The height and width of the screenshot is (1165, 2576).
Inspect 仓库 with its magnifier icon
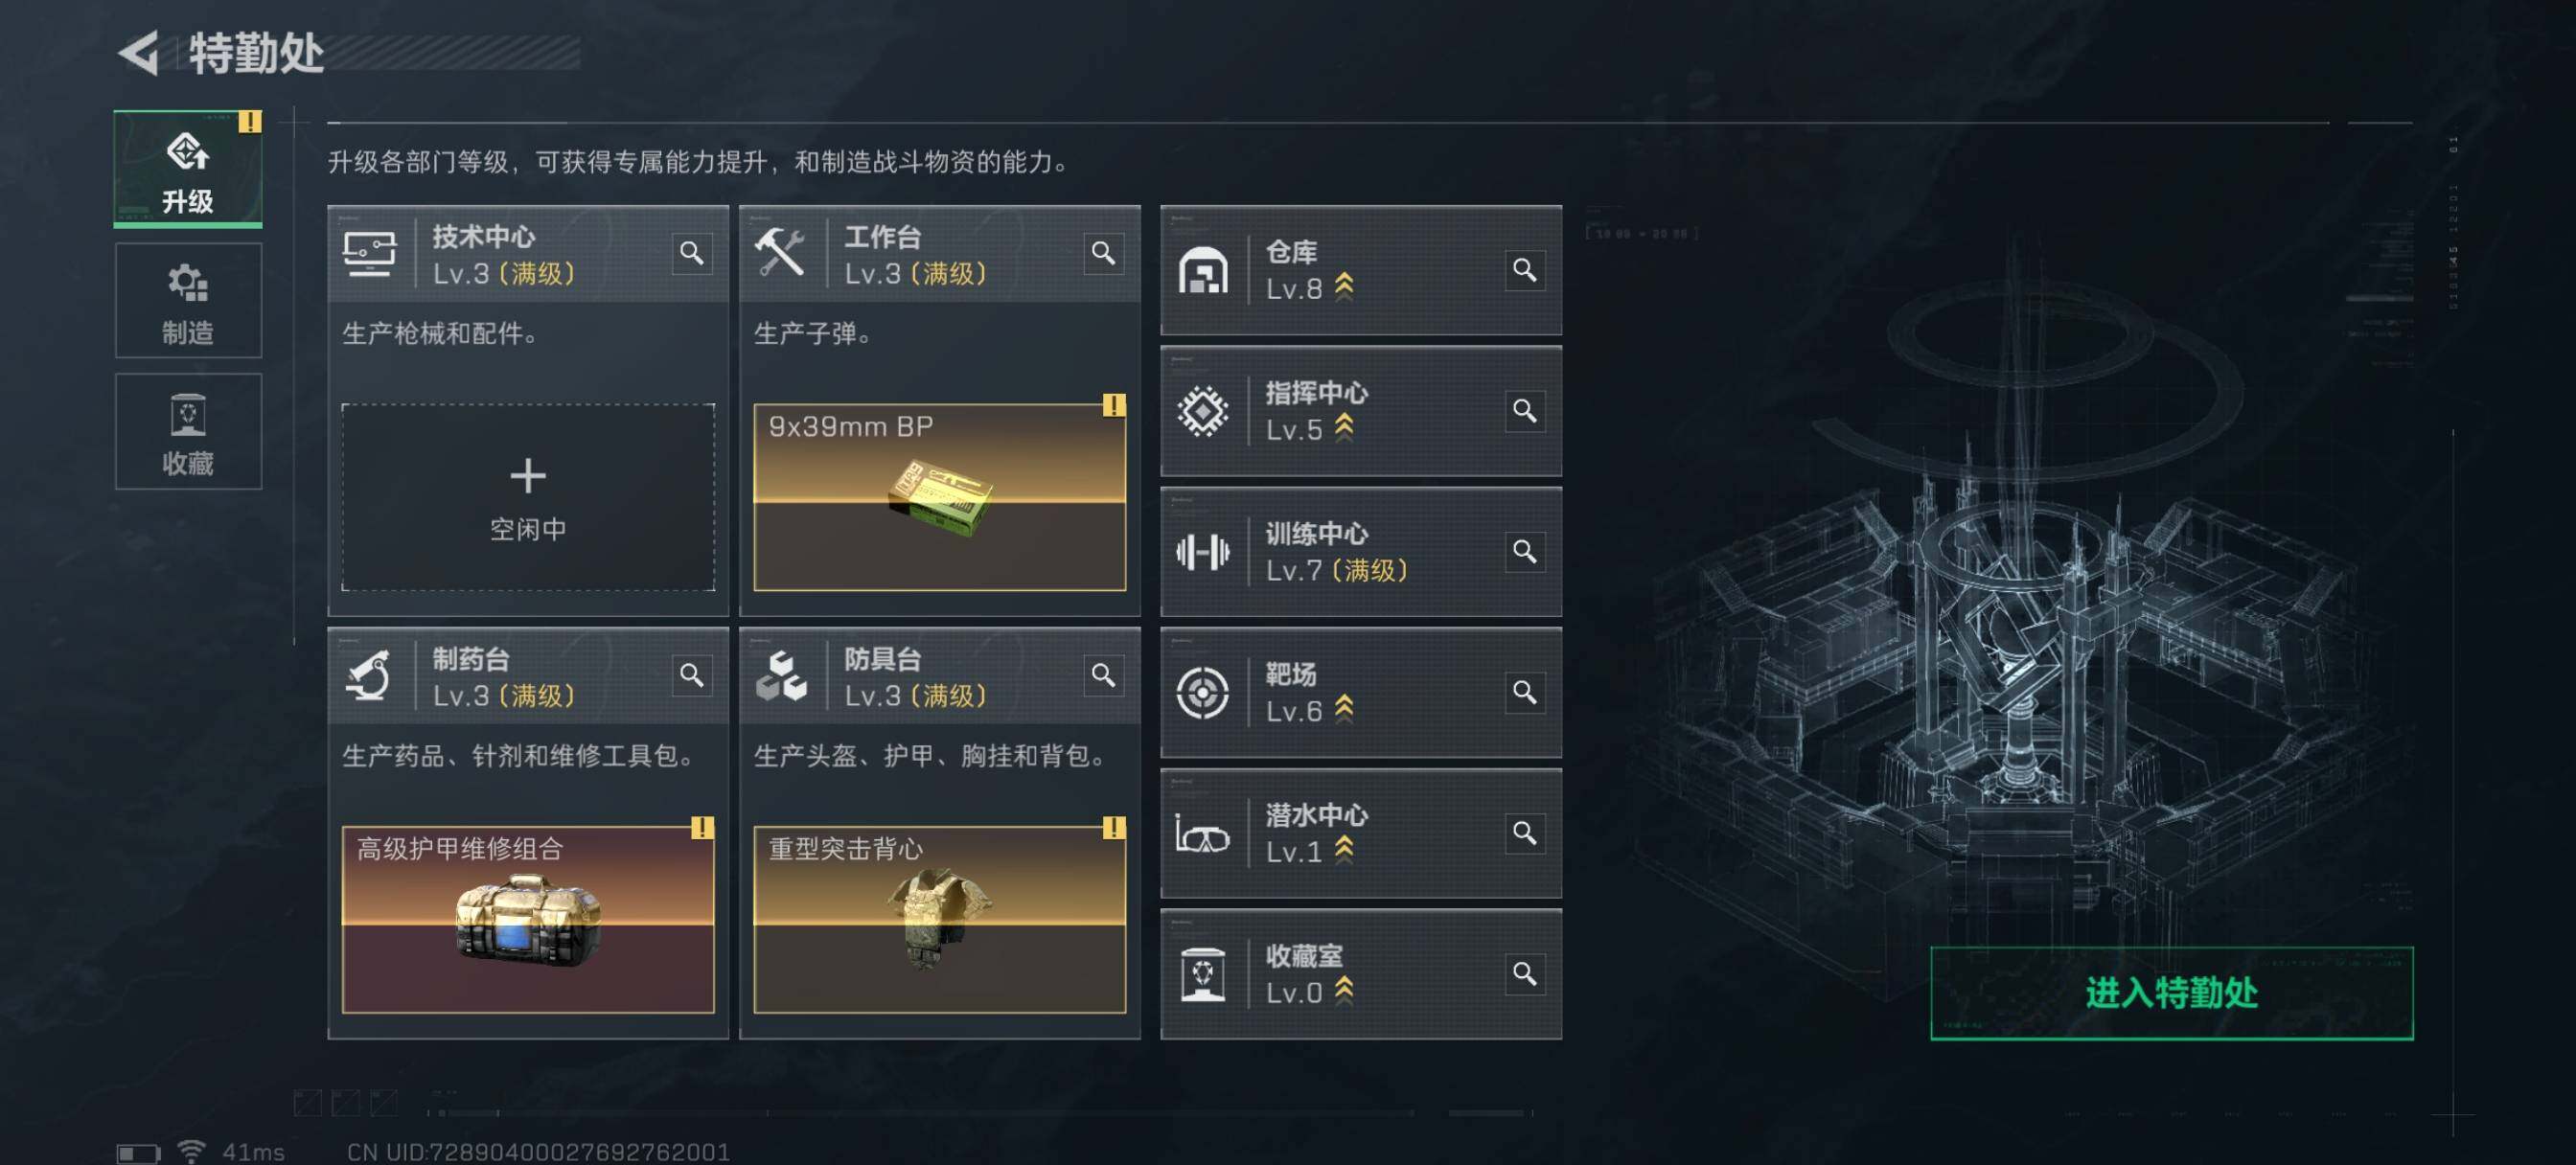click(x=1524, y=270)
